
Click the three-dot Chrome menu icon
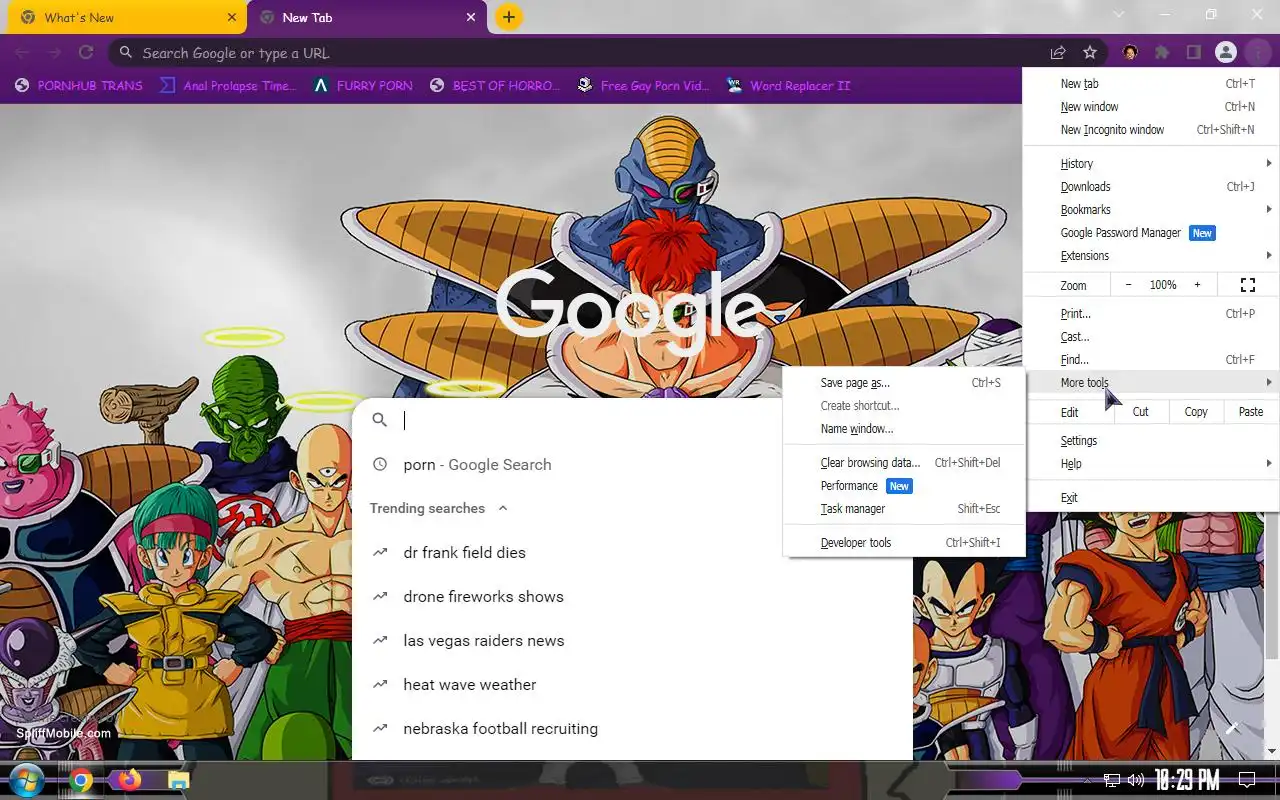pos(1256,53)
